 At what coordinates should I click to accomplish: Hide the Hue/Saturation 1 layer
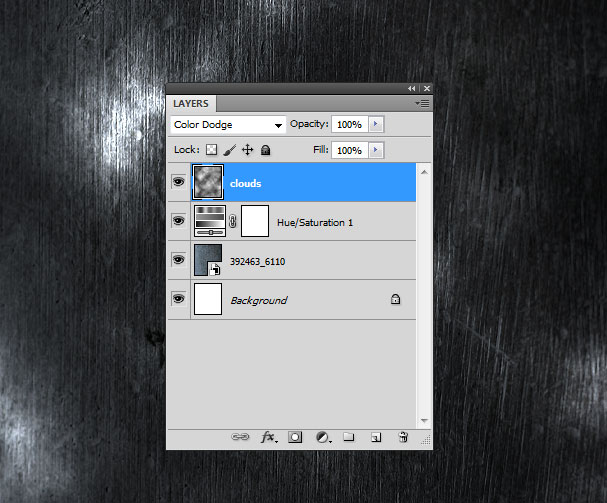178,221
